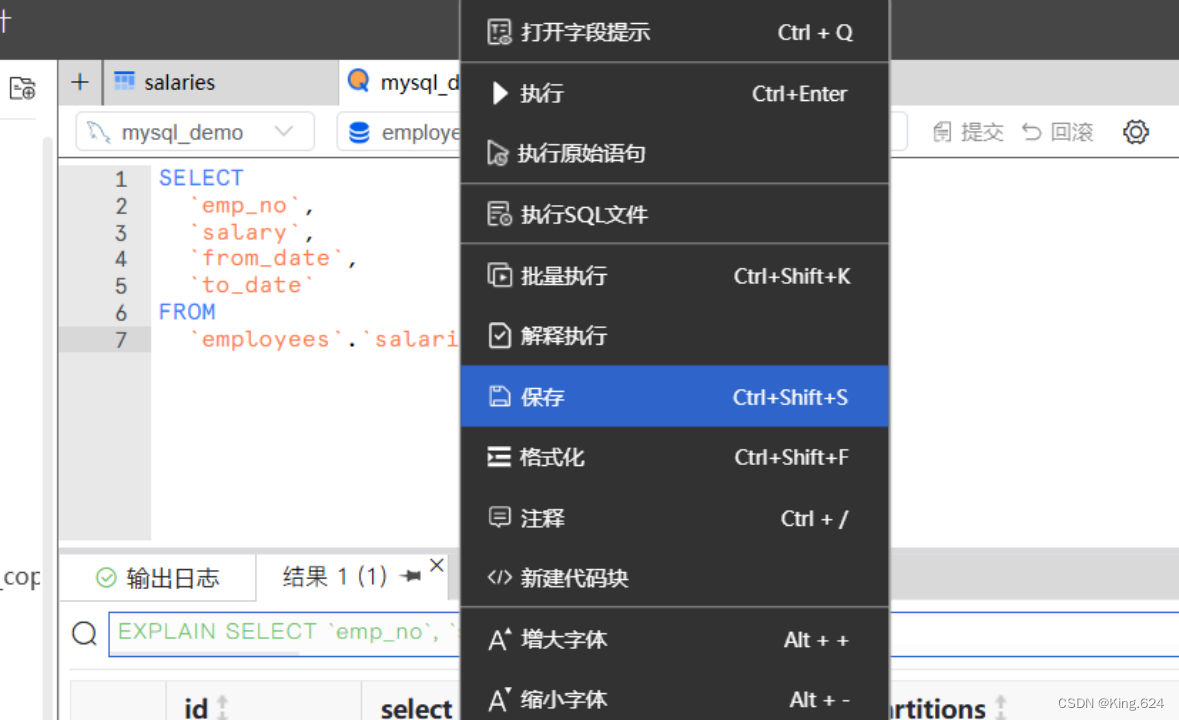
Task: Click the orange query icon on mysql_d tab
Action: pos(359,80)
